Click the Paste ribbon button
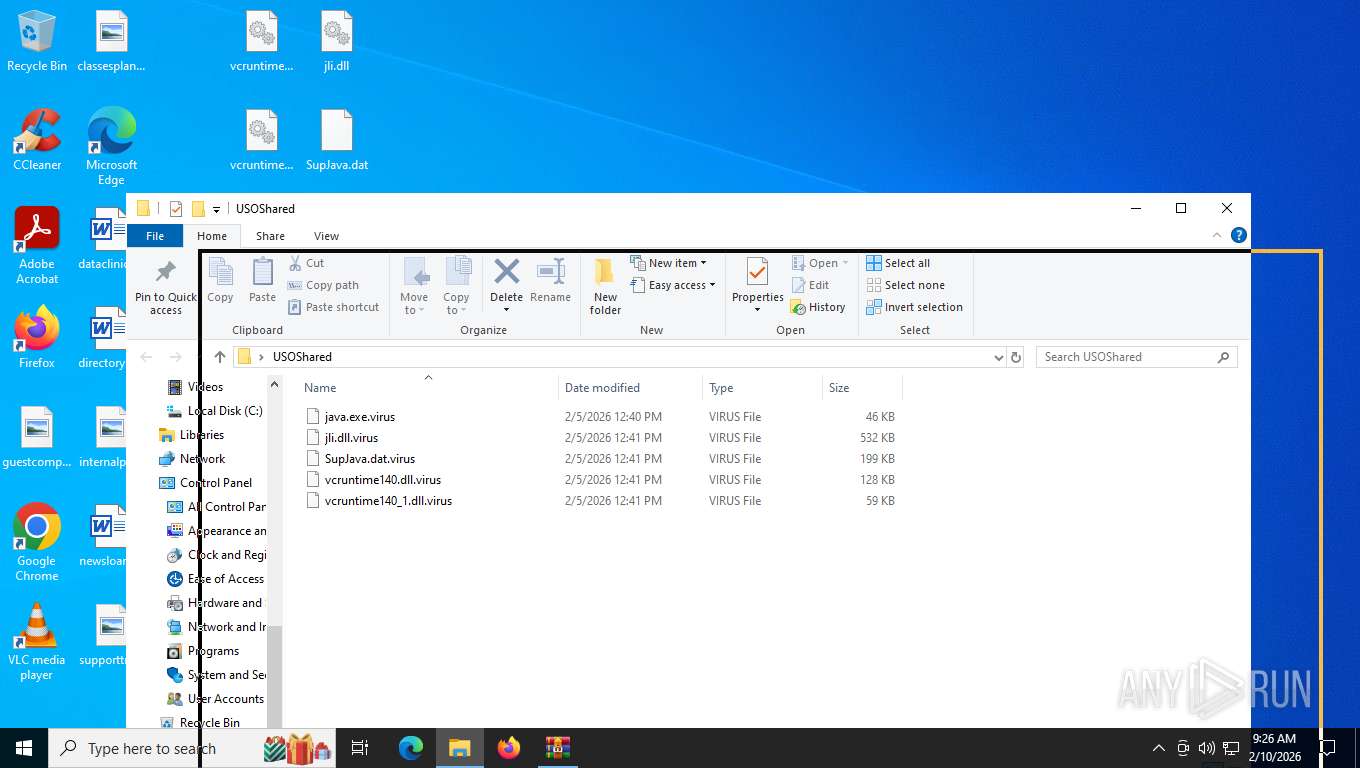The width and height of the screenshot is (1360, 768). (262, 280)
